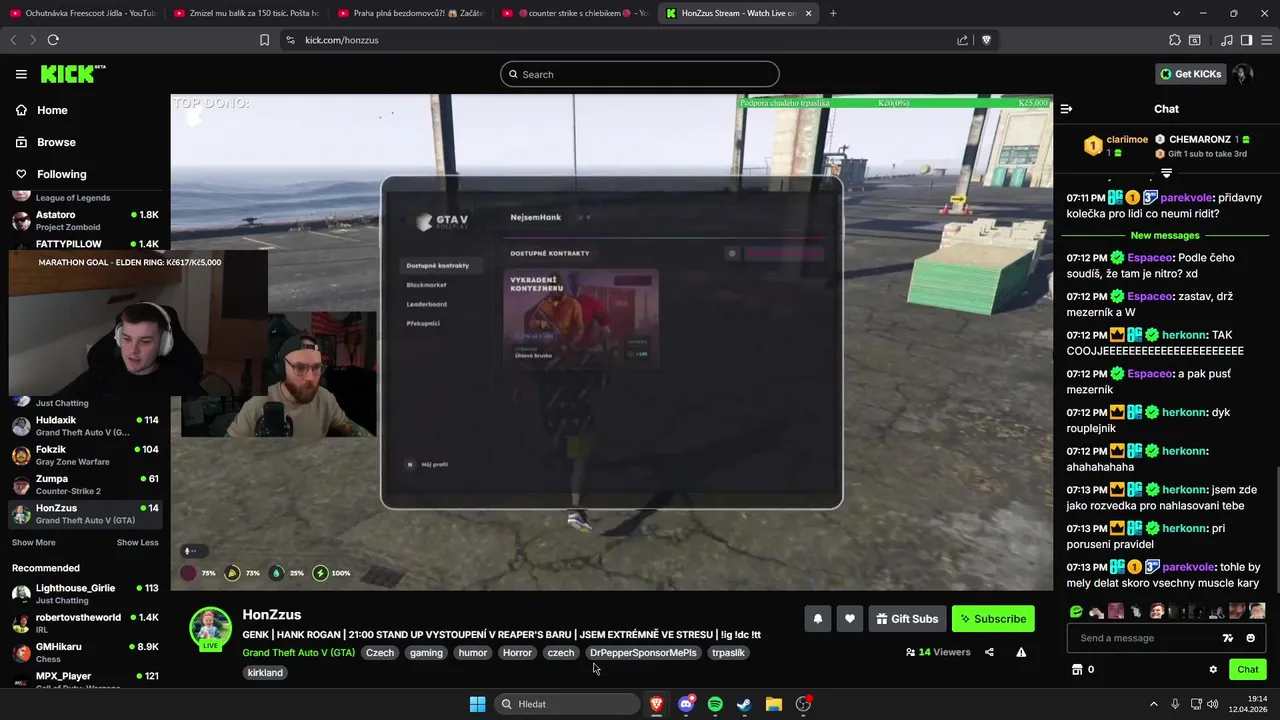Image resolution: width=1280 pixels, height=720 pixels.
Task: Expand pinned leaderboard chevron in chat
Action: pos(1166,173)
